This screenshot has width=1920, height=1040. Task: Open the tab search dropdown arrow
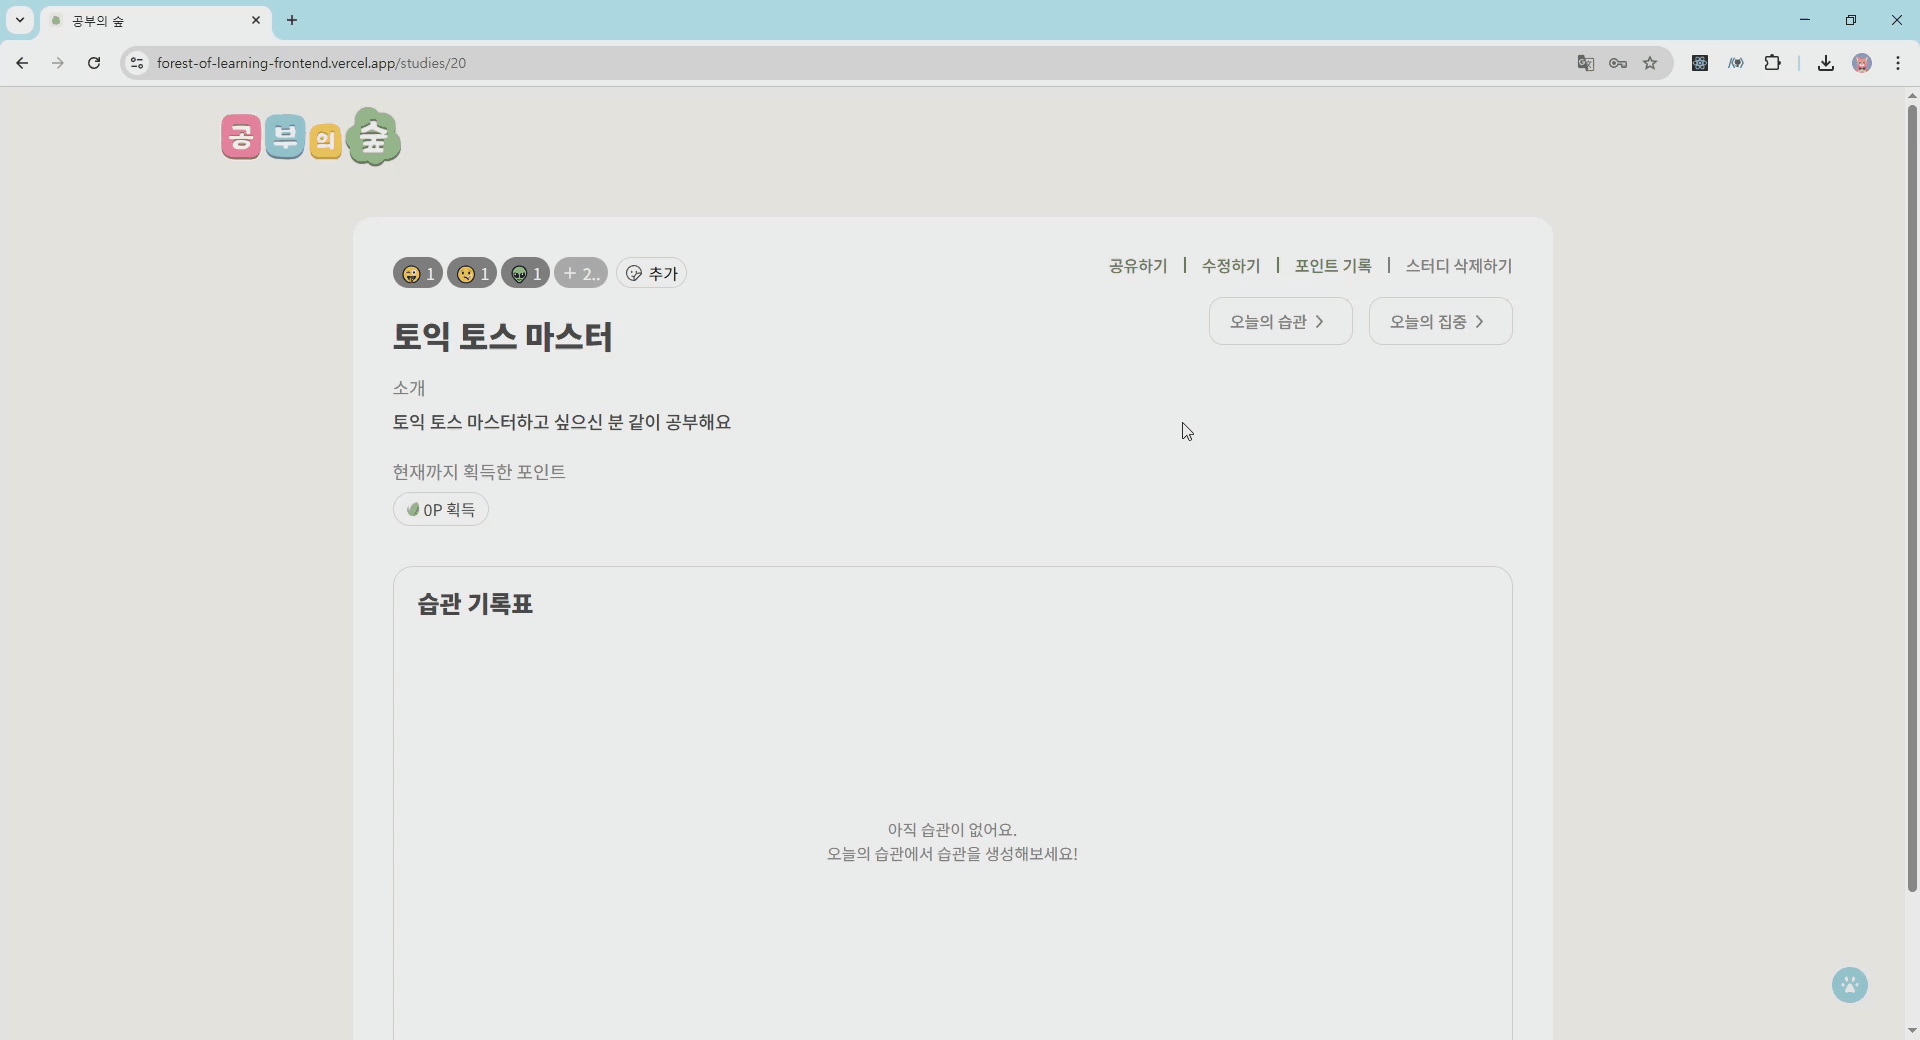coord(19,20)
